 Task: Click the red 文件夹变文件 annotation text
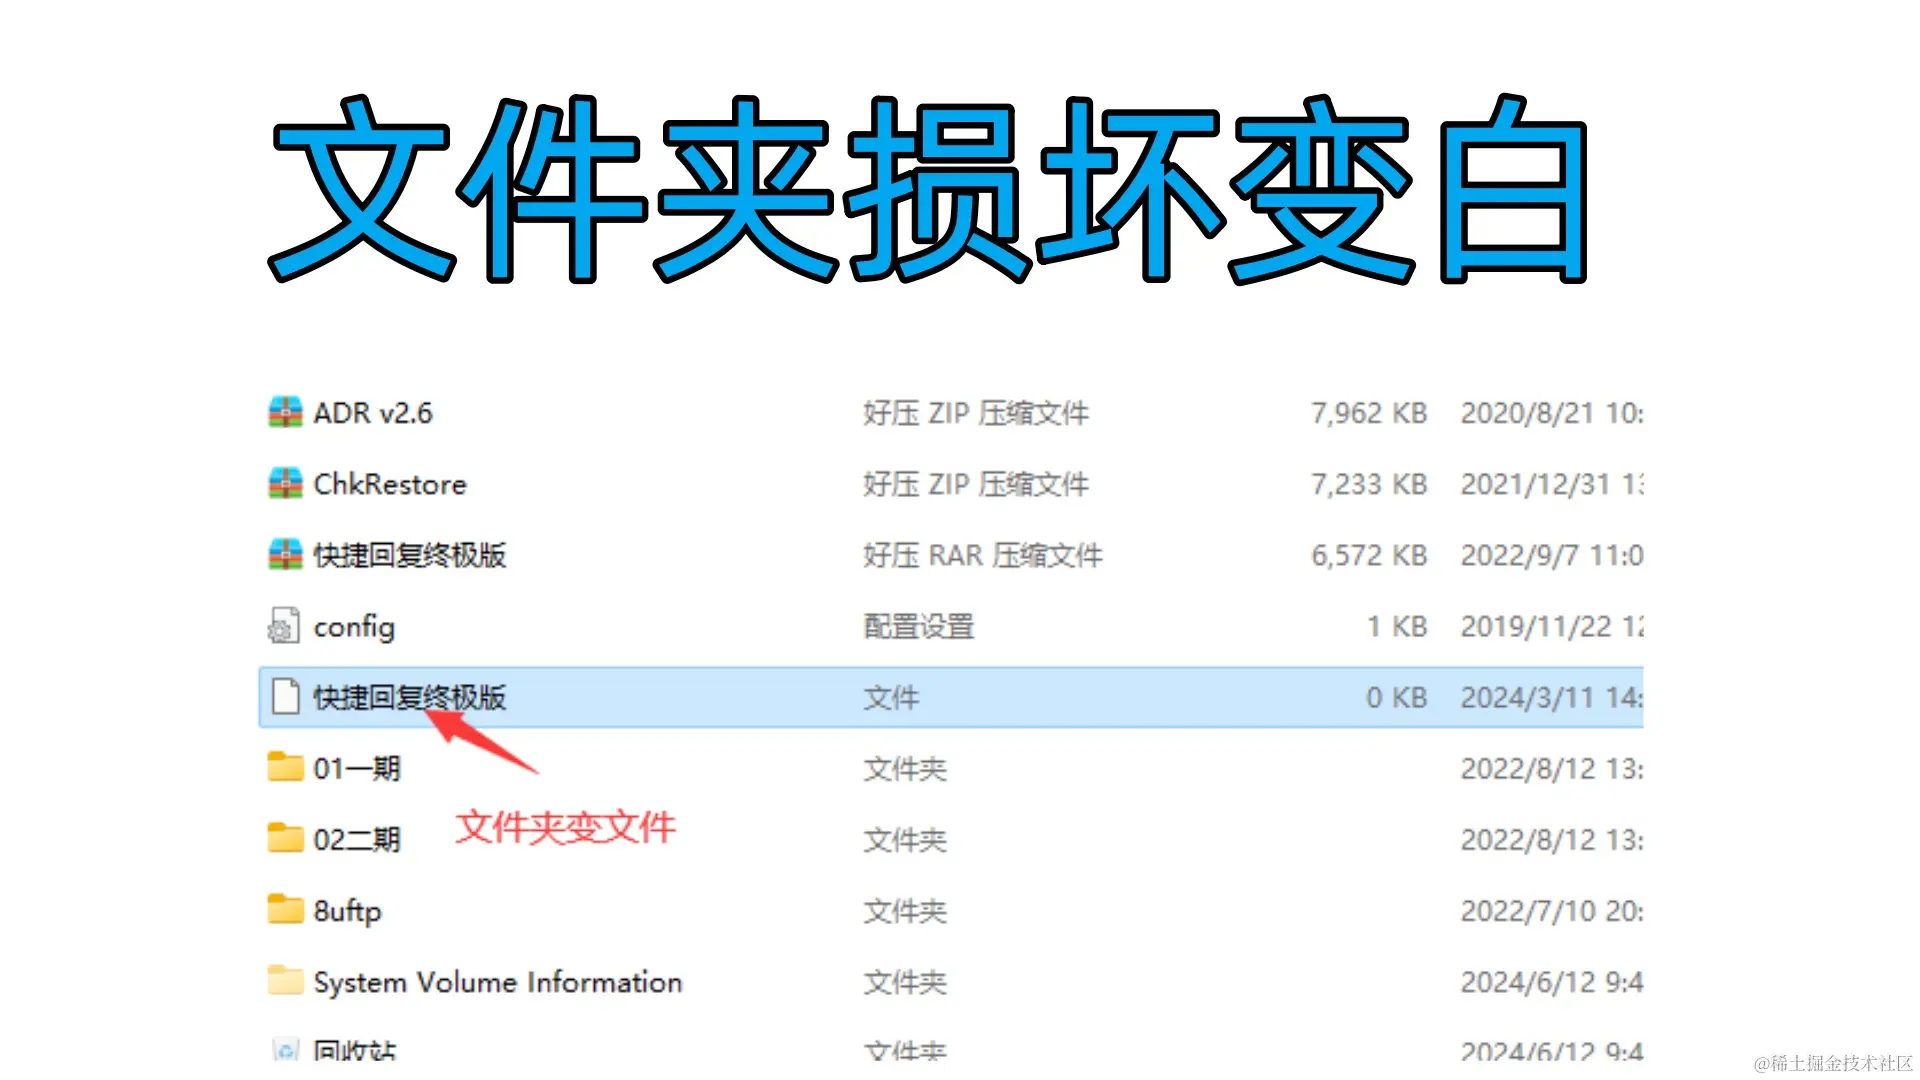(566, 828)
